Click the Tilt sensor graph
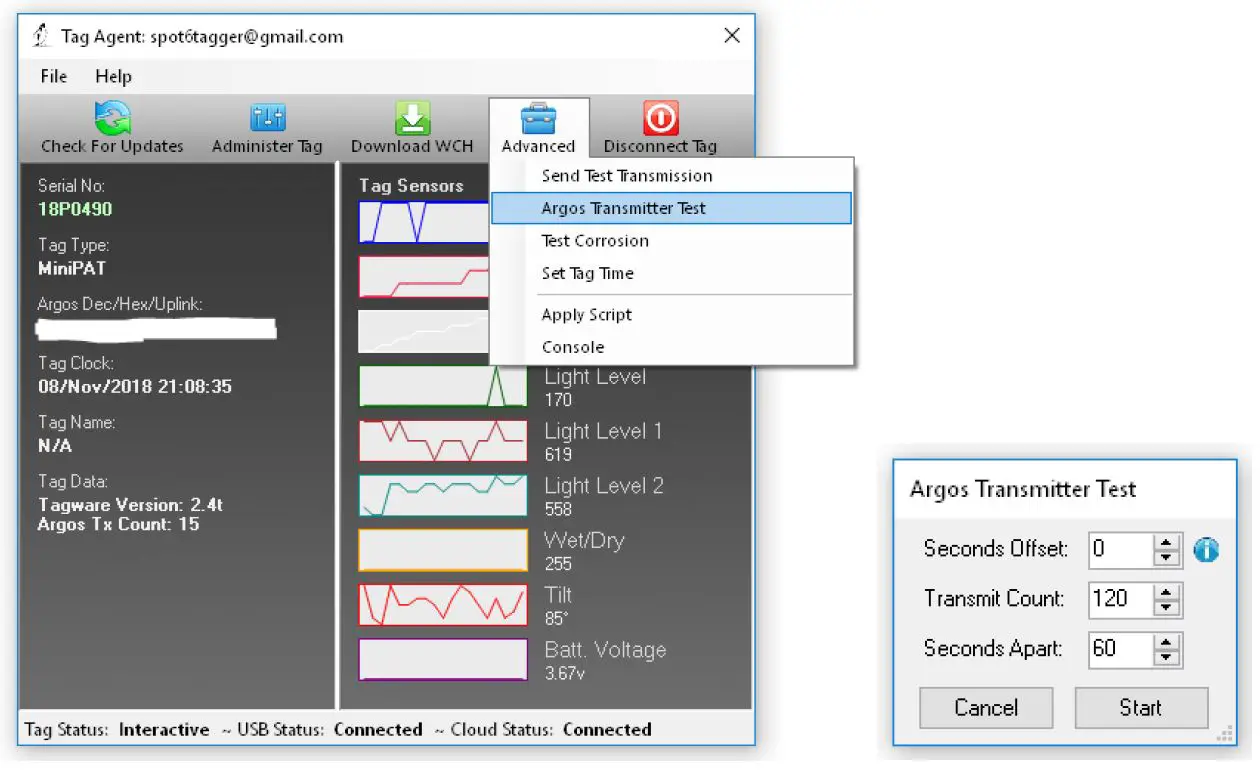 pos(443,605)
